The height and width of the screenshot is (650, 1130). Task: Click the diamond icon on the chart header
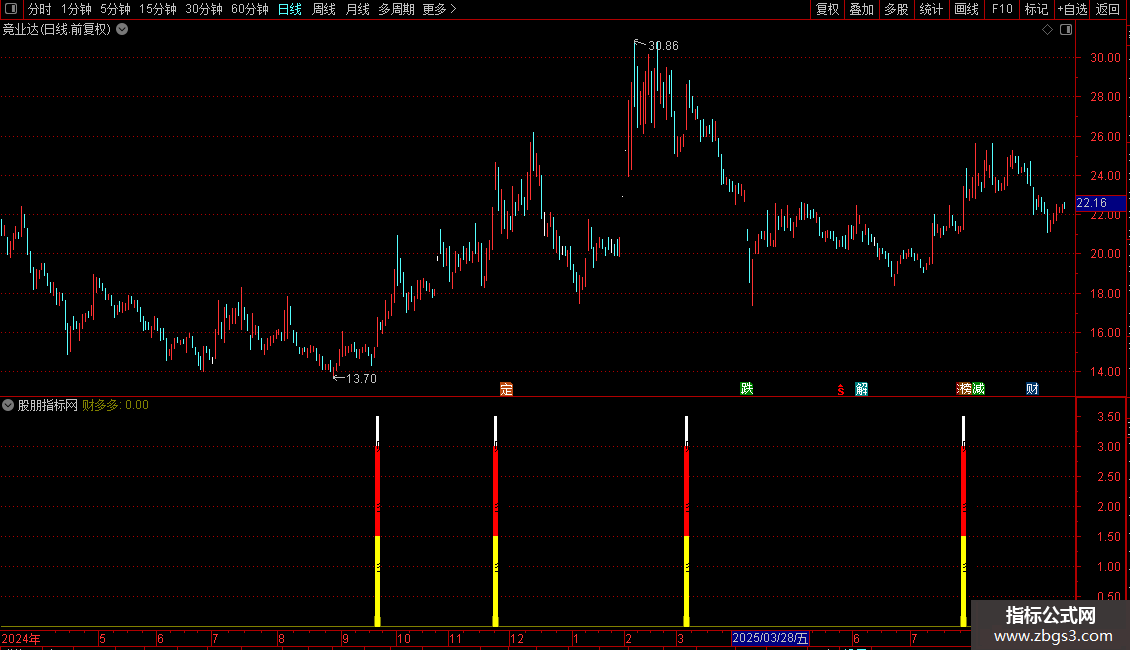tap(1048, 30)
